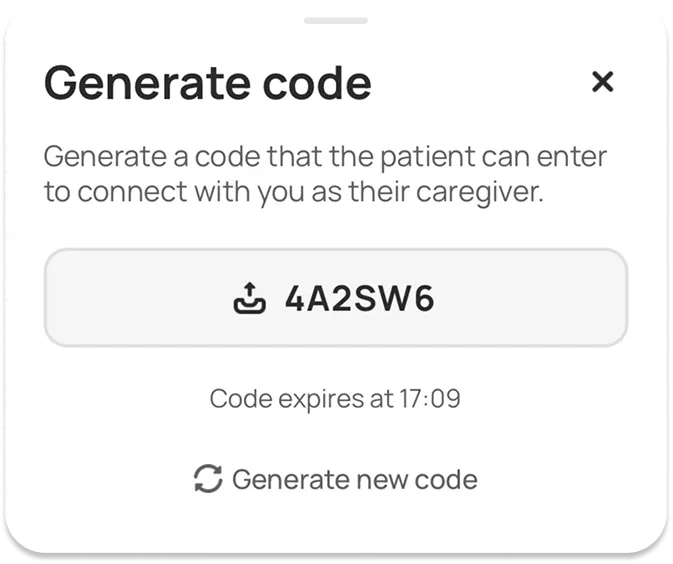Image resolution: width=673 pixels, height=564 pixels.
Task: Tap the share icon beside the code
Action: coord(249,298)
